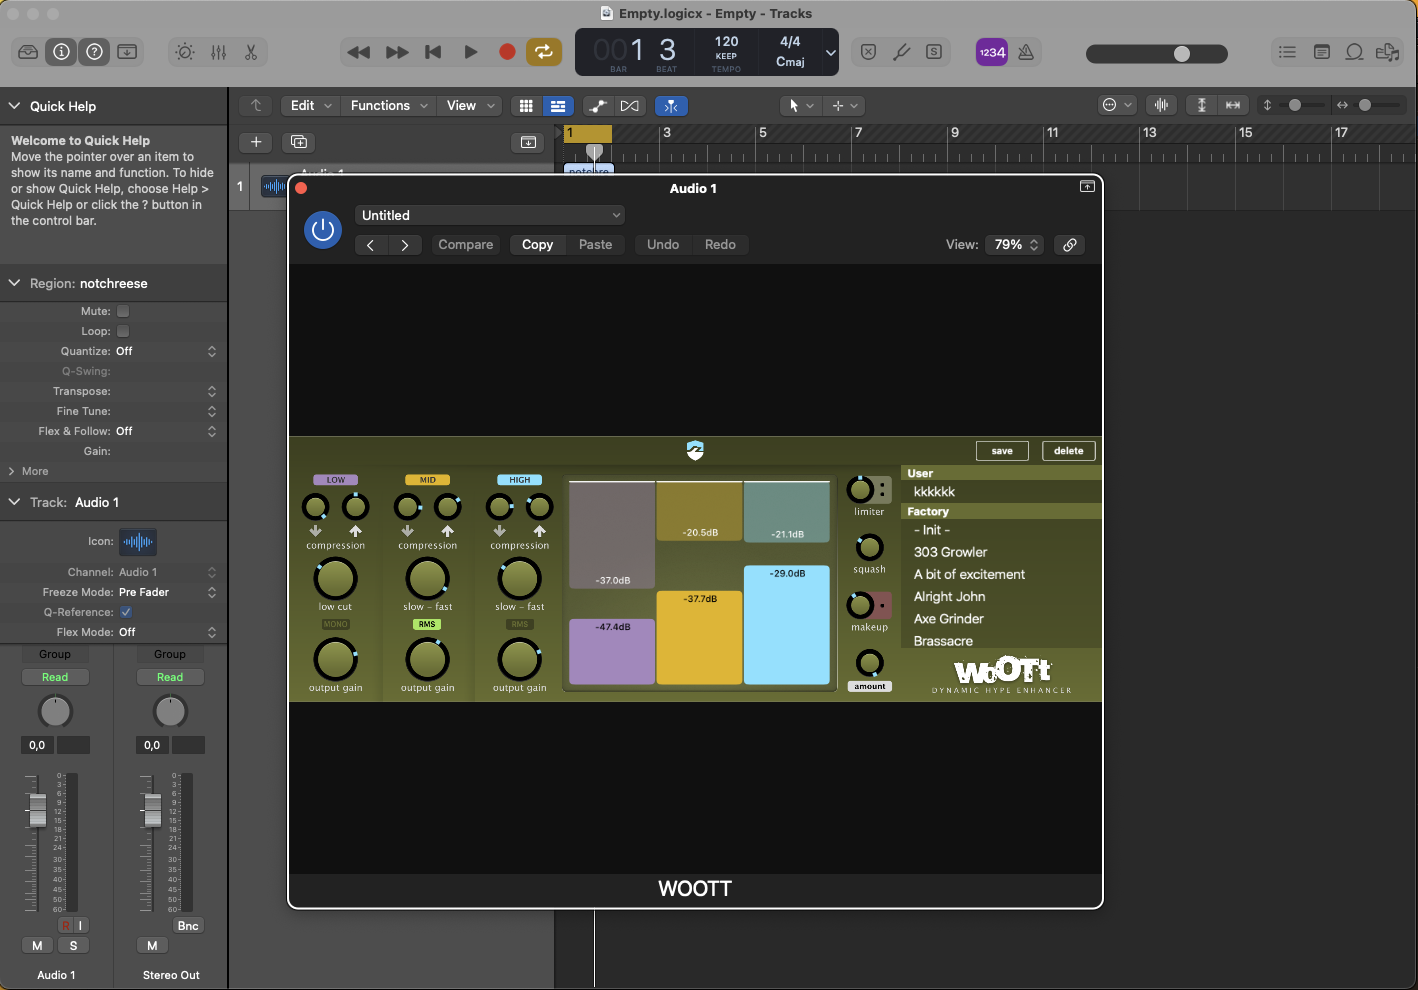Go to beginning with the transport button

433,52
